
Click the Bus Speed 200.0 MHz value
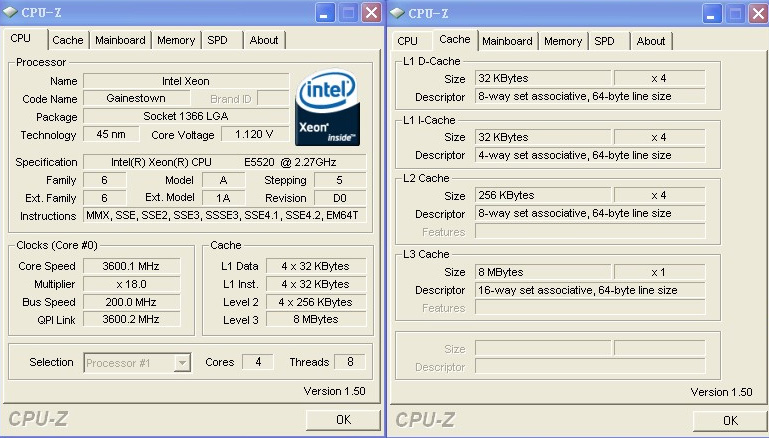pyautogui.click(x=131, y=302)
